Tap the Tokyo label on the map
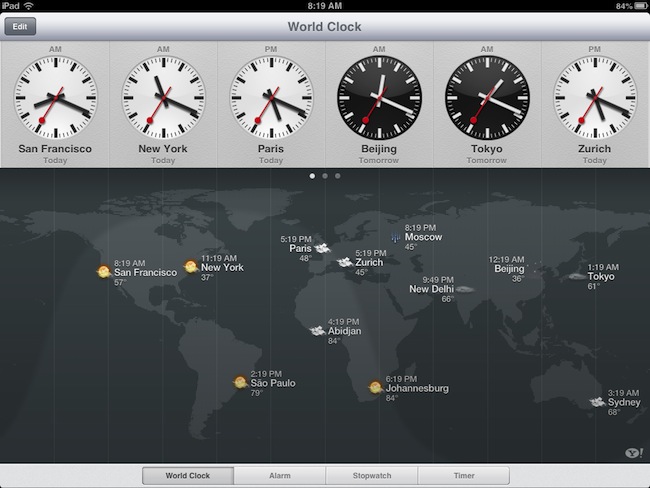Viewport: 650px width, 488px height. 601,277
